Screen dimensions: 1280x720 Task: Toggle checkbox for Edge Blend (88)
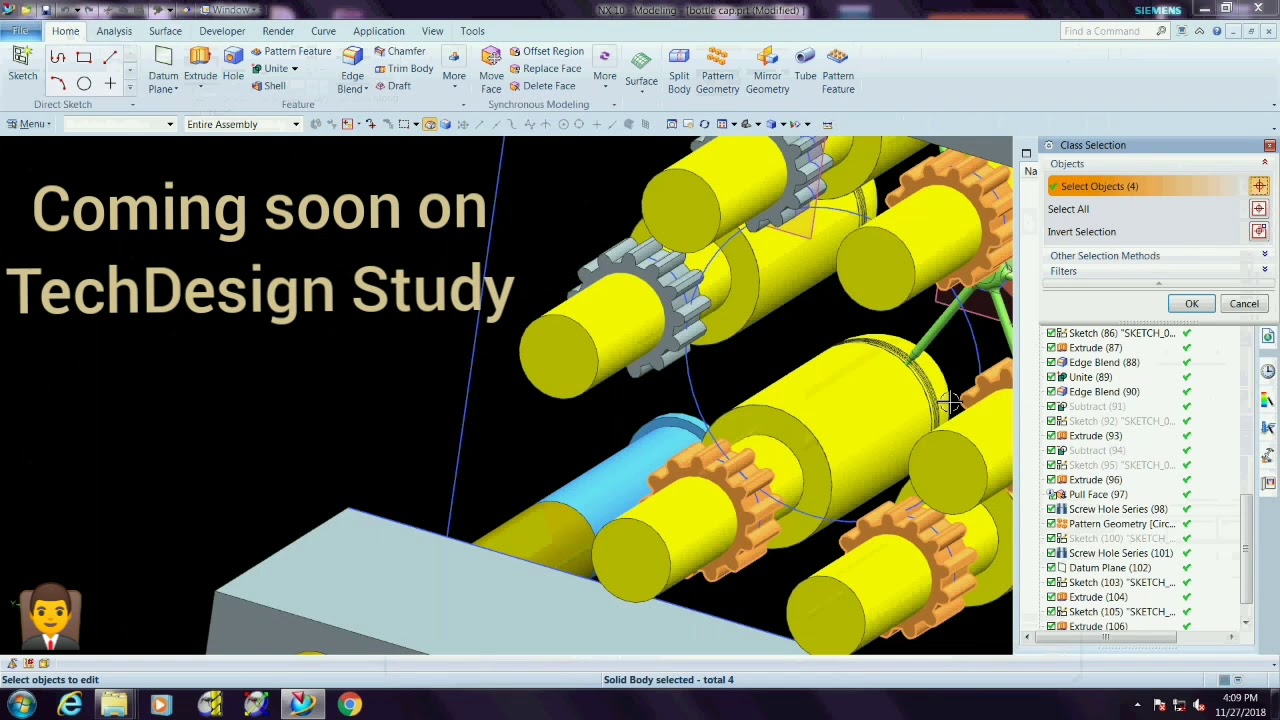click(1051, 362)
